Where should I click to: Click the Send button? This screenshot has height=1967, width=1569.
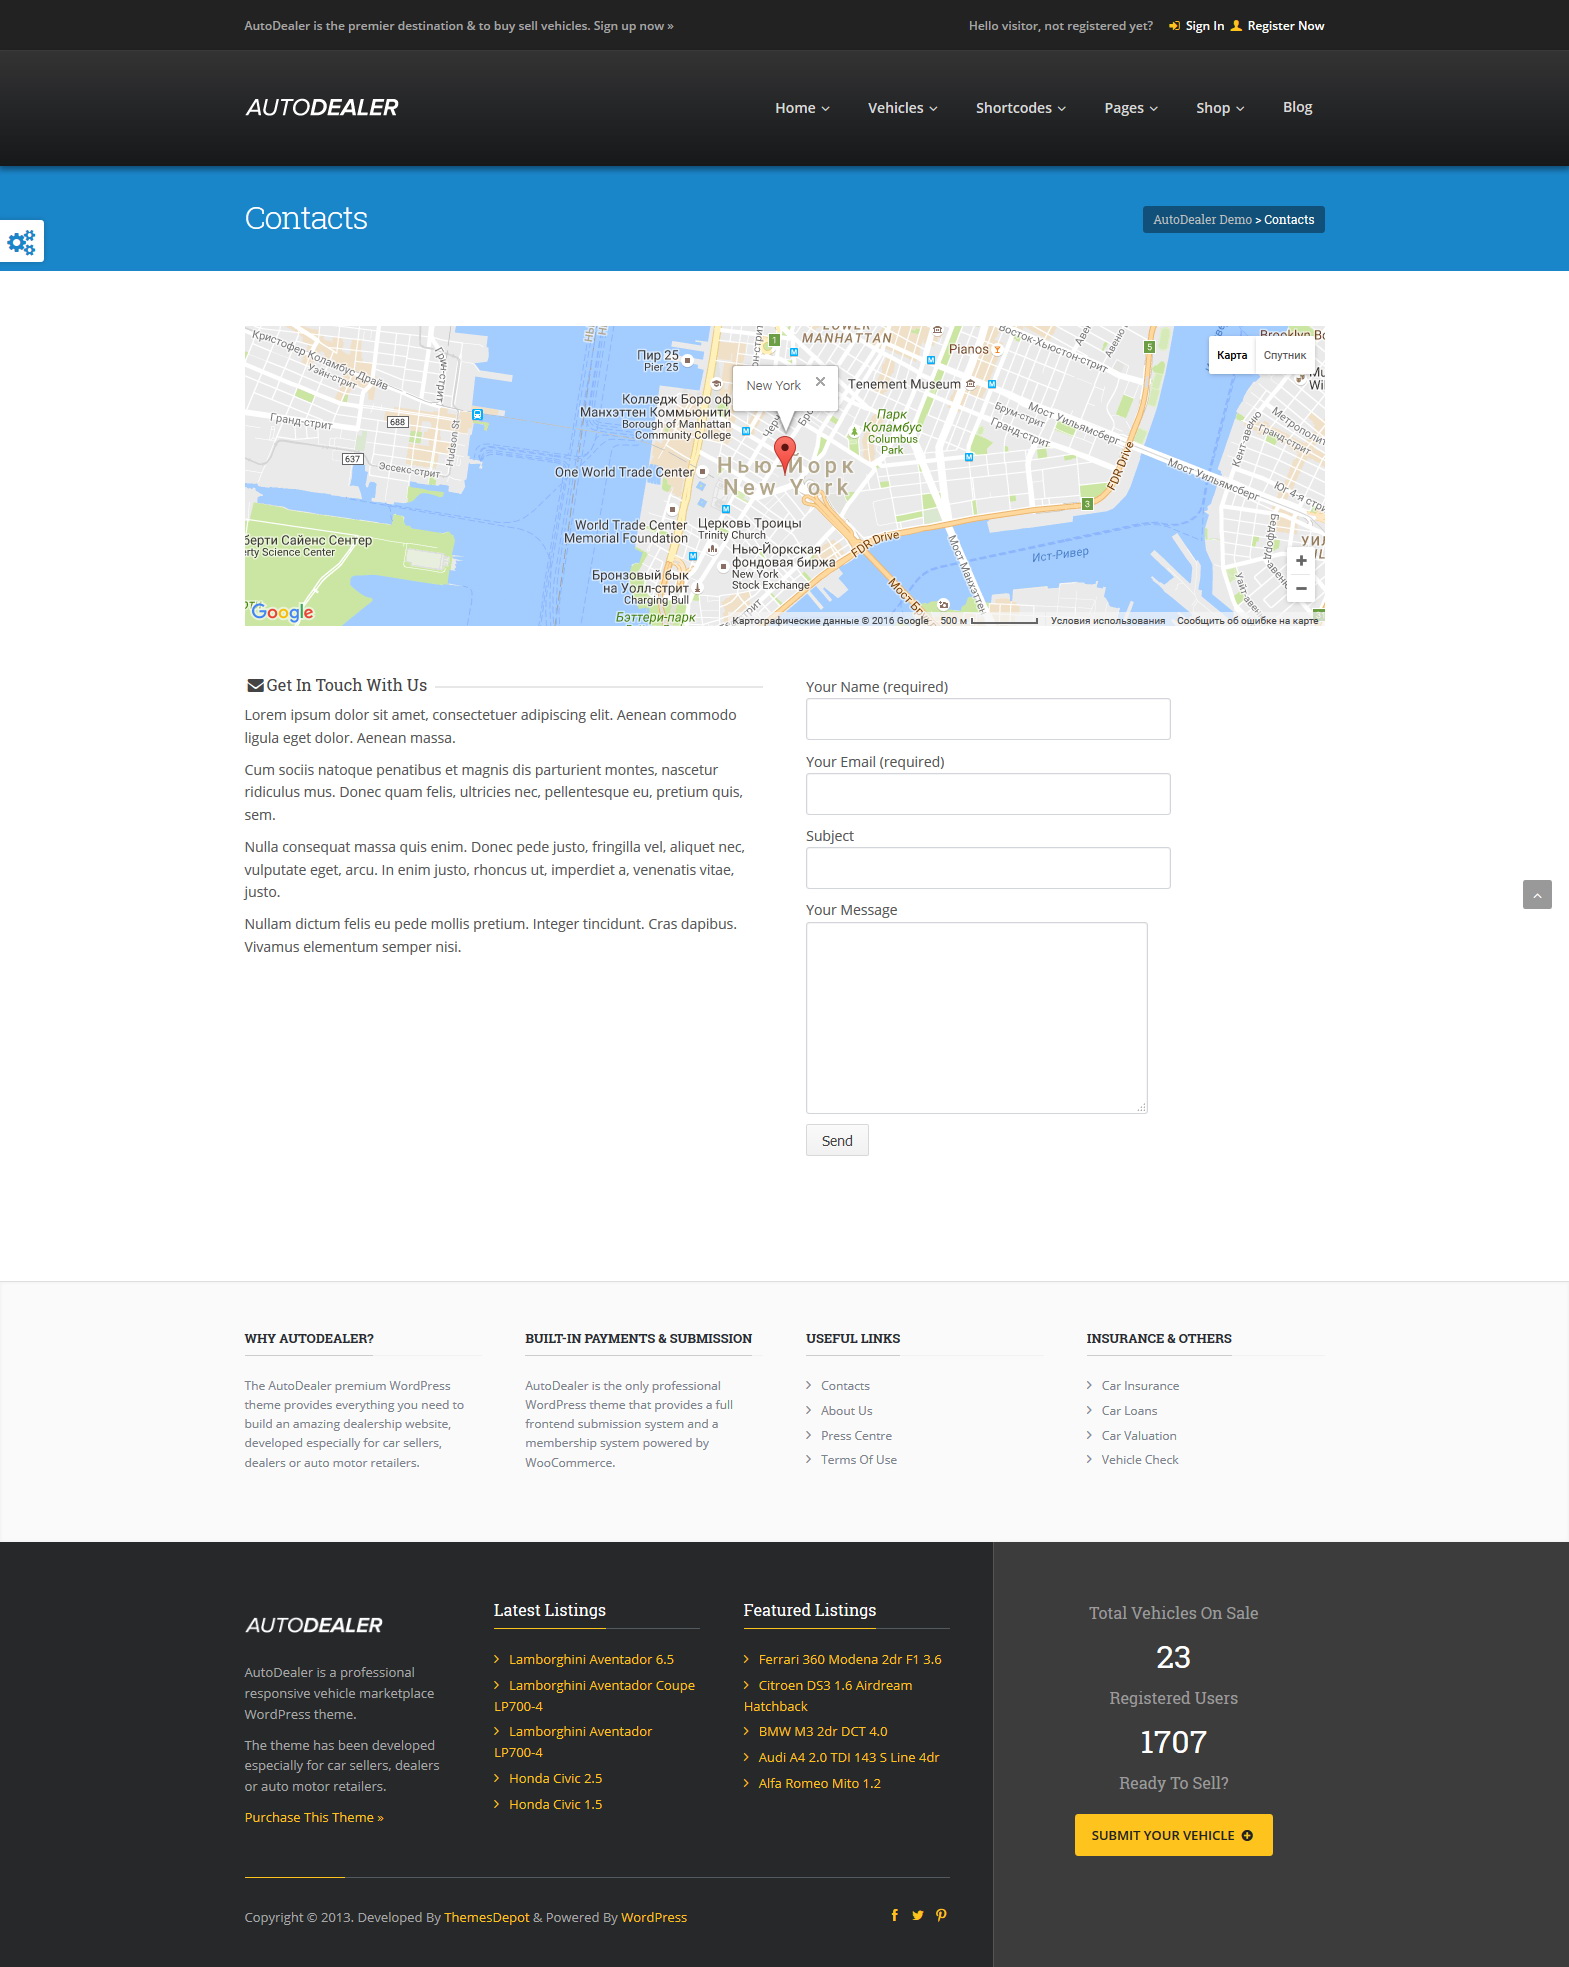[837, 1141]
